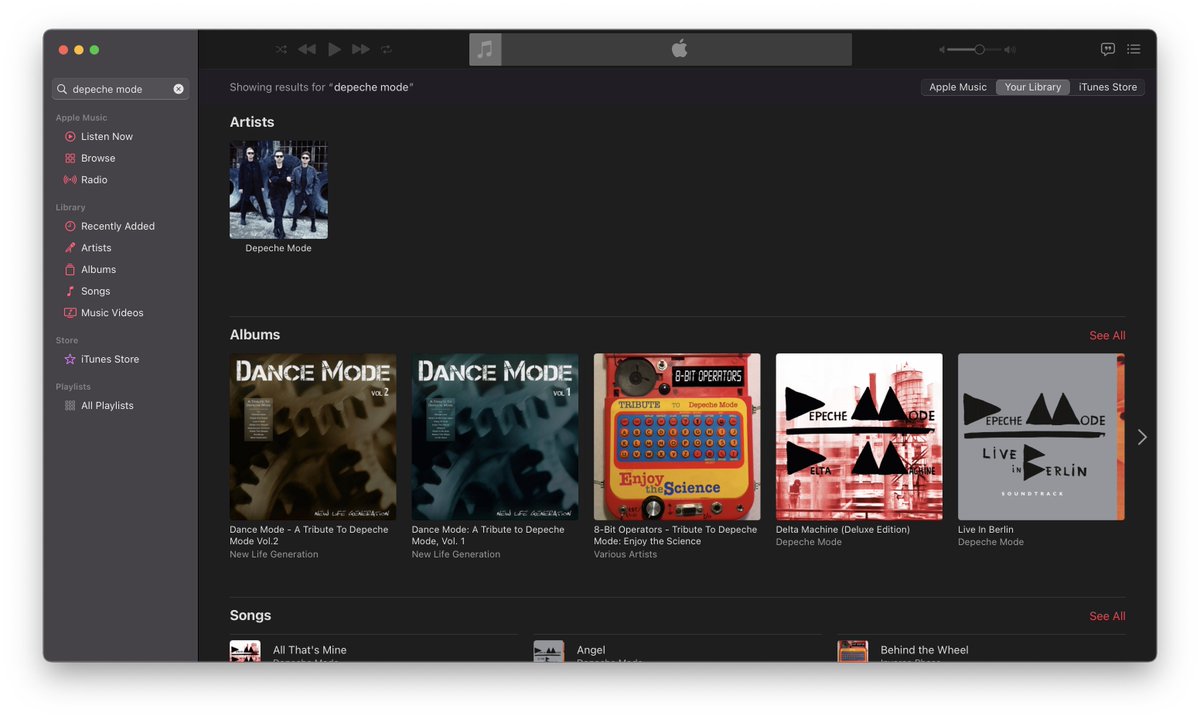Set max volume via loud speaker icon
The height and width of the screenshot is (719, 1200).
1010,49
